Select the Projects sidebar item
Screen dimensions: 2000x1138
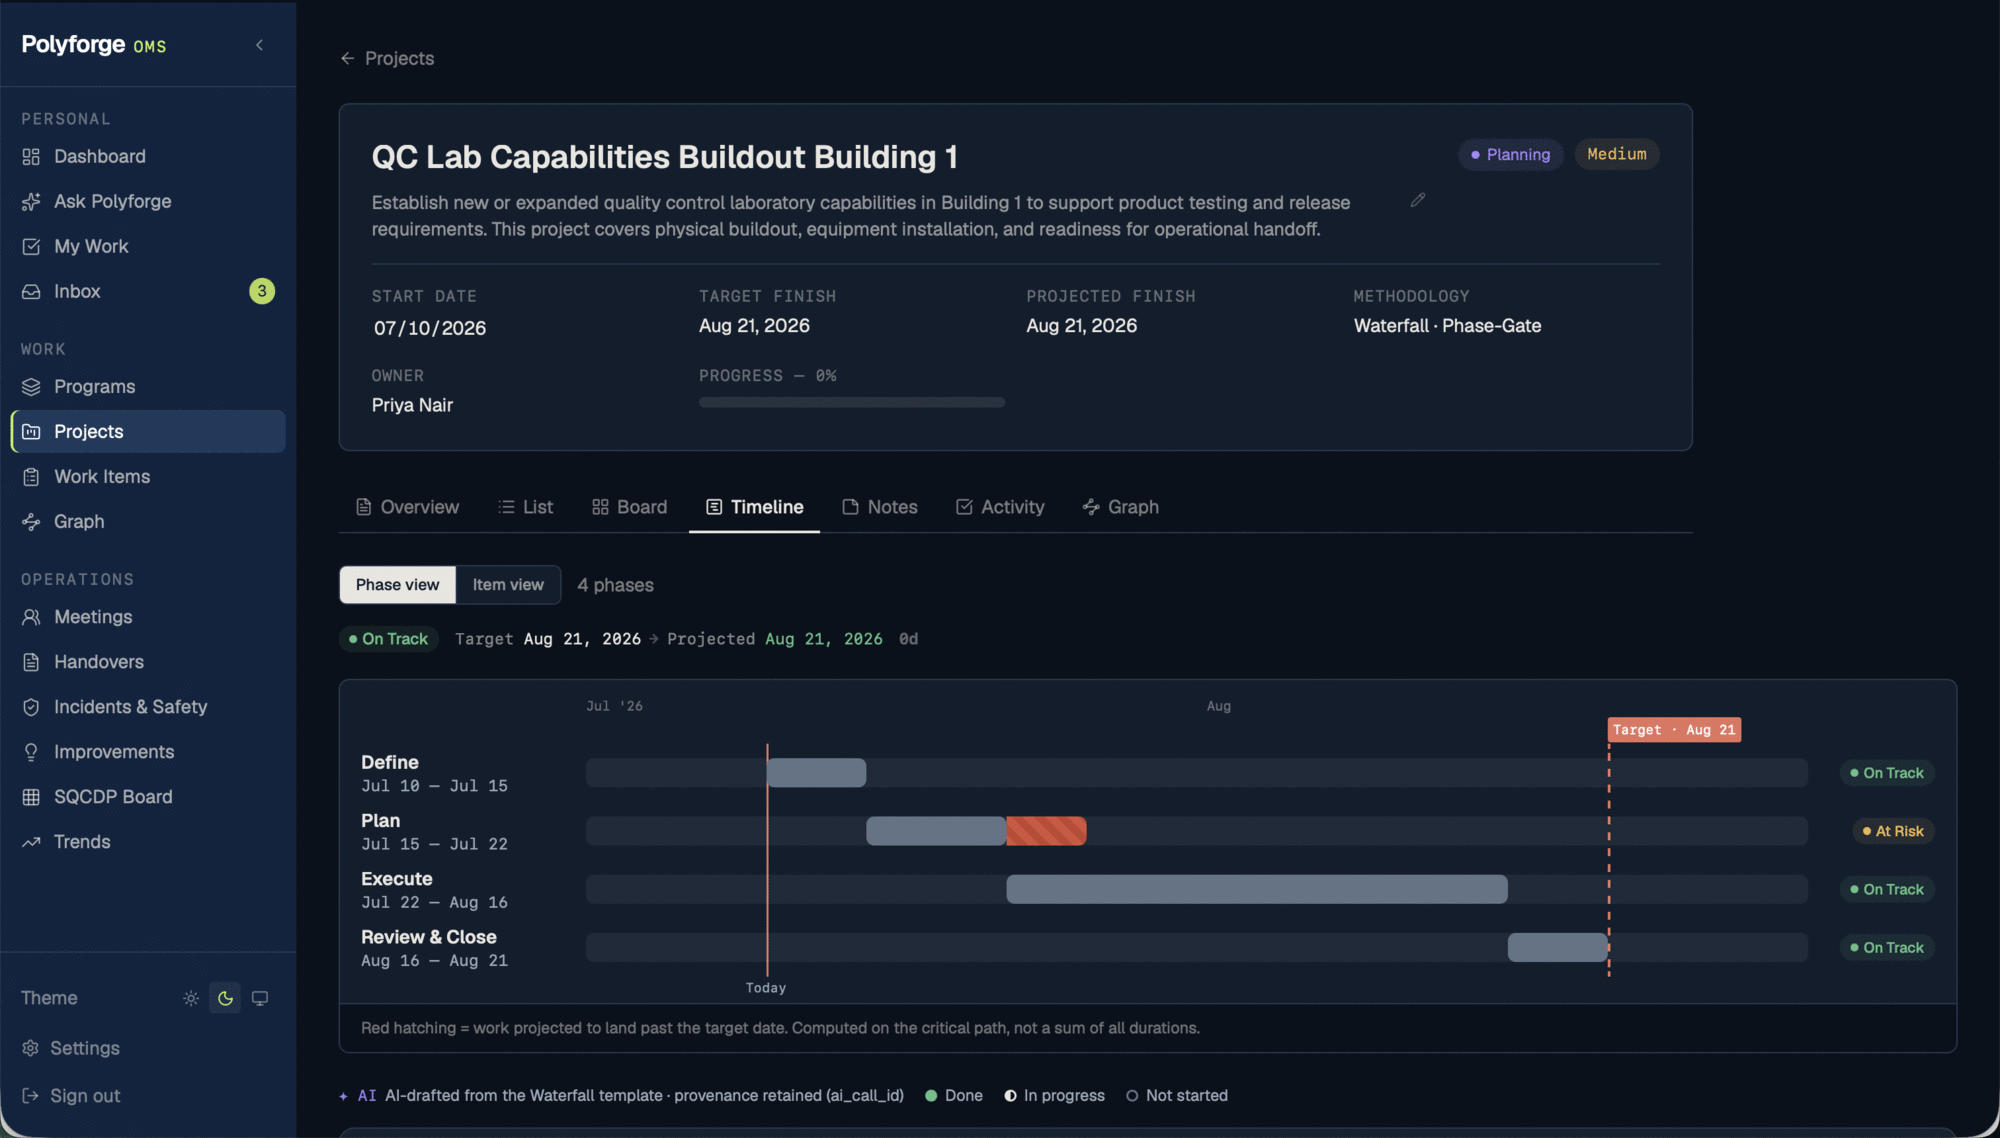[x=148, y=431]
